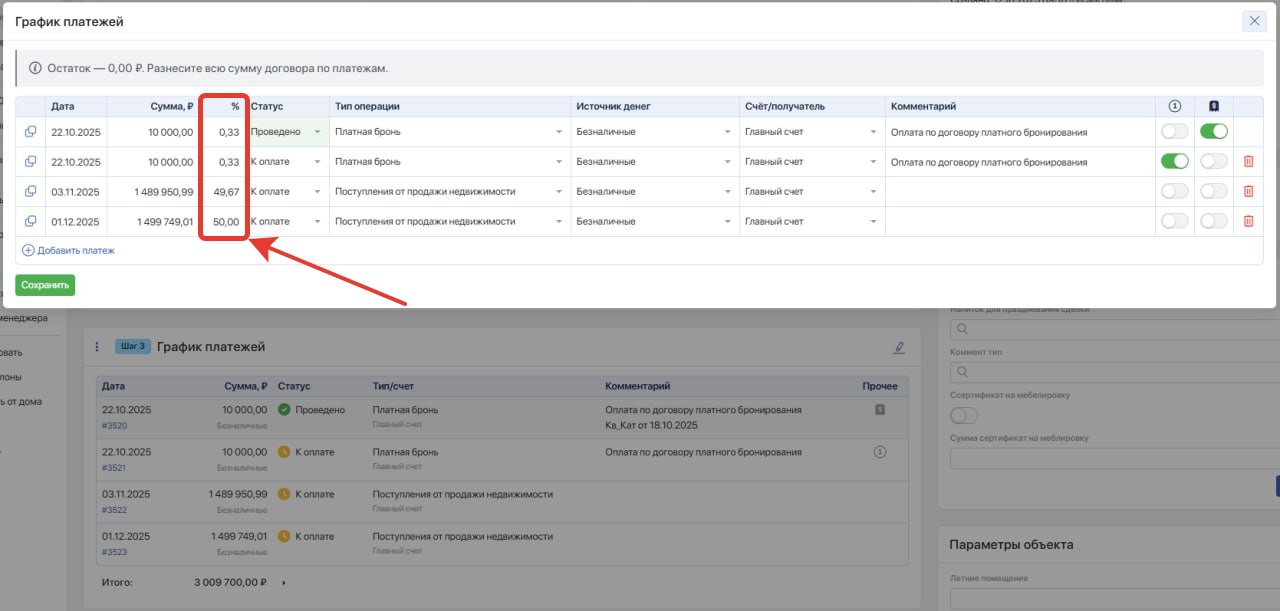Click the Сохранить button
Screen dimensions: 1280x611
[x=45, y=285]
